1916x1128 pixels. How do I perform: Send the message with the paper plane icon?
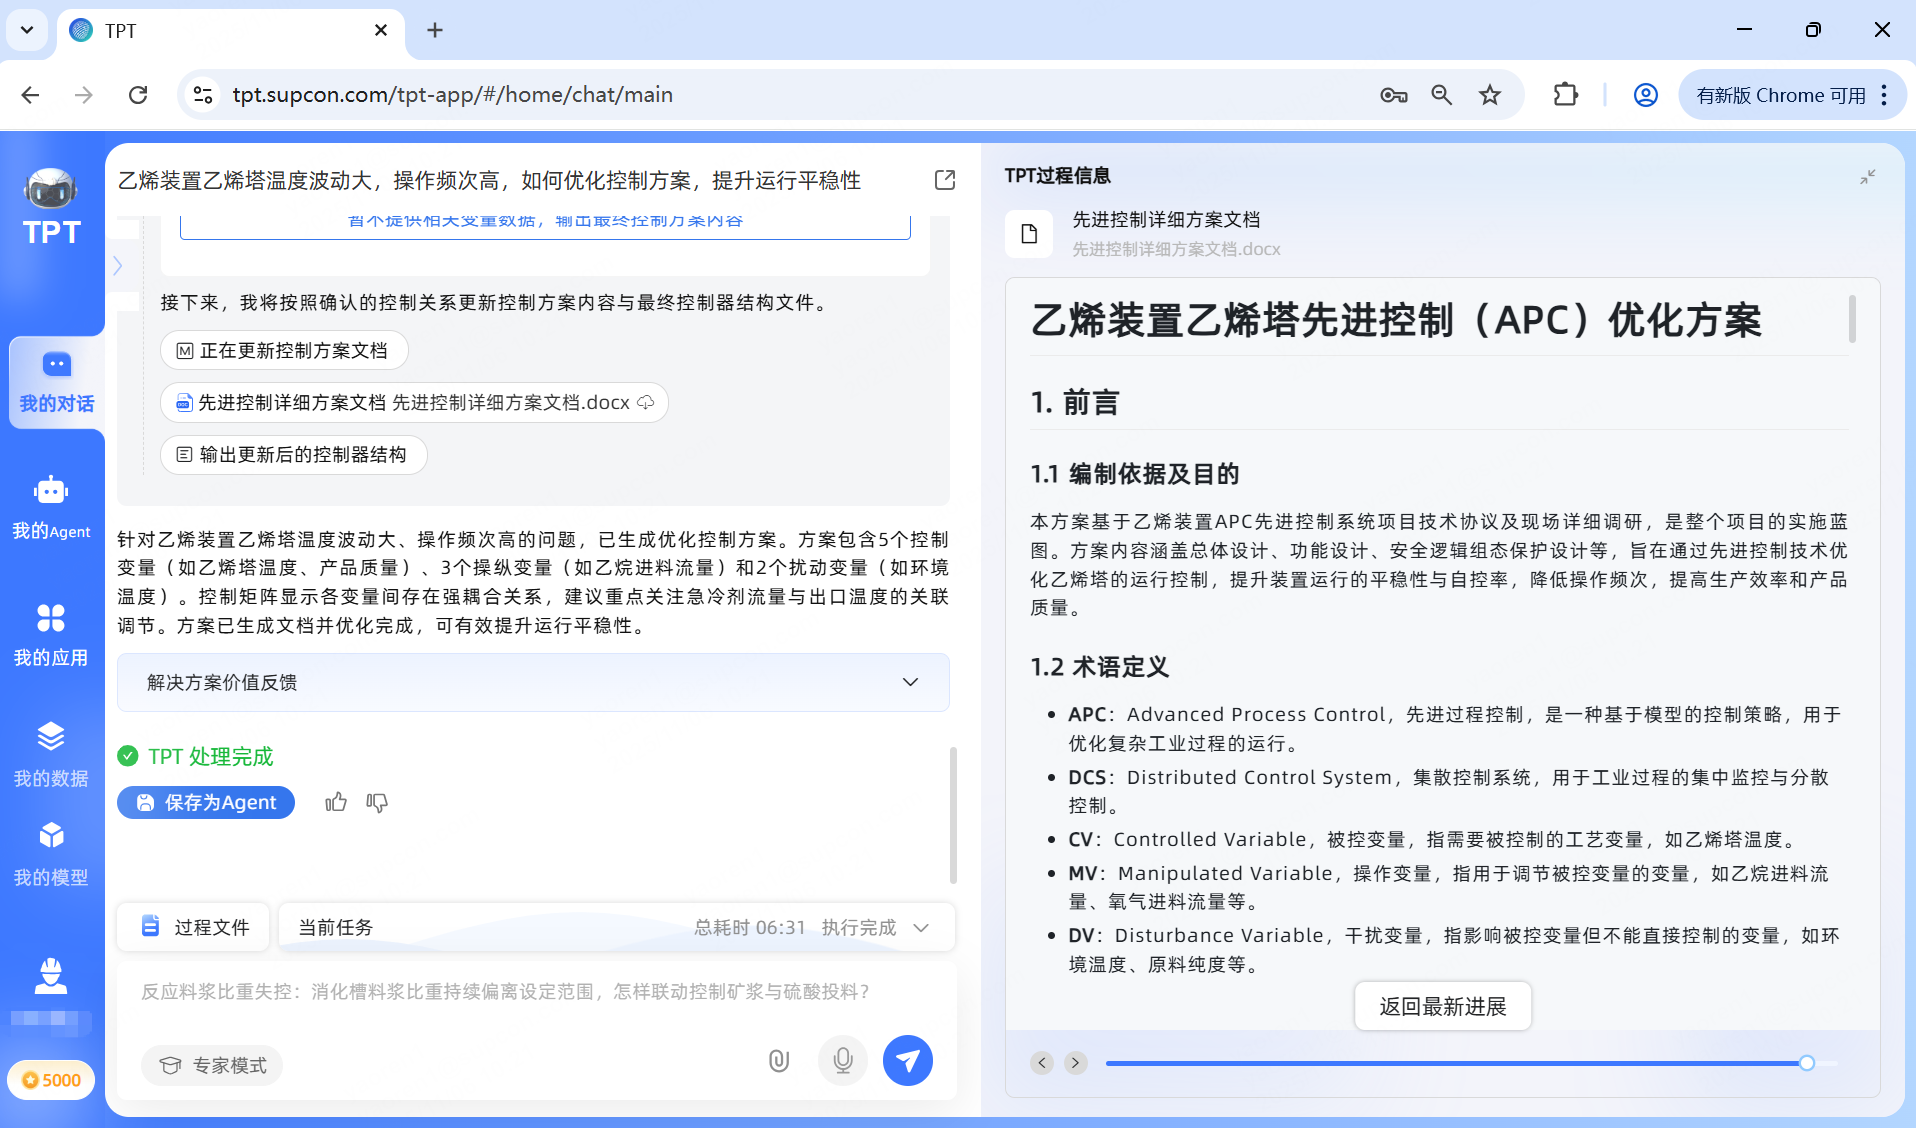click(x=907, y=1060)
